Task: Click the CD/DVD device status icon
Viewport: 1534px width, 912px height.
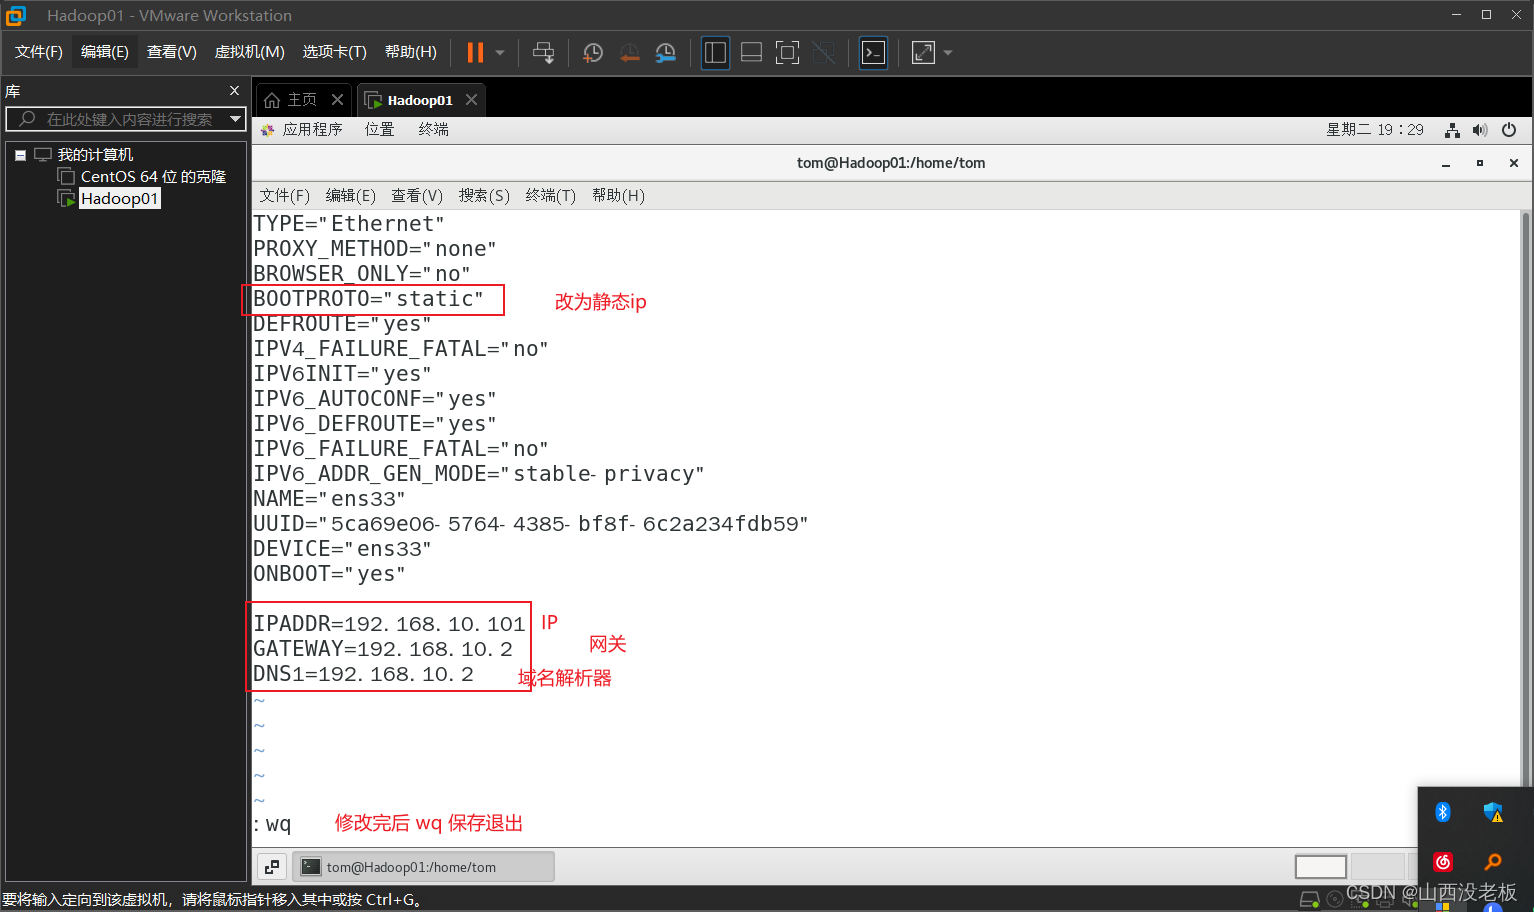Action: tap(1335, 900)
